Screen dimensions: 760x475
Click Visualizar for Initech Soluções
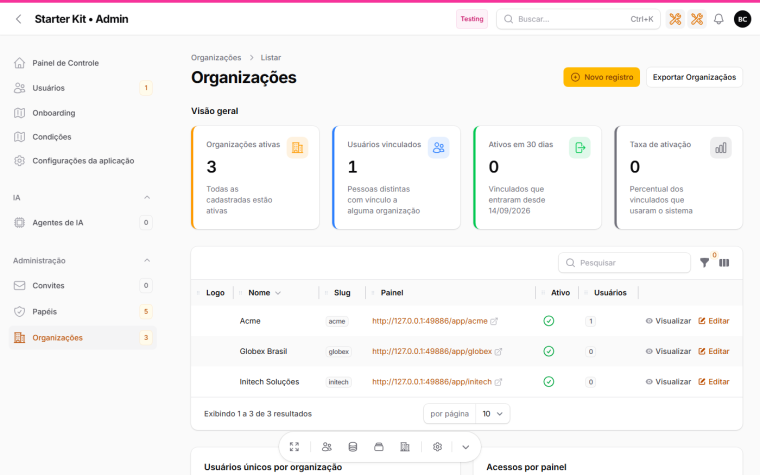pos(668,382)
